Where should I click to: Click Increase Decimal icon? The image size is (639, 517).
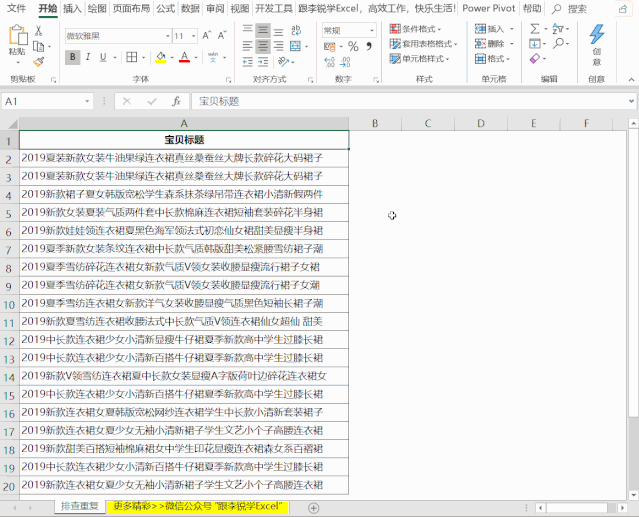tap(329, 62)
